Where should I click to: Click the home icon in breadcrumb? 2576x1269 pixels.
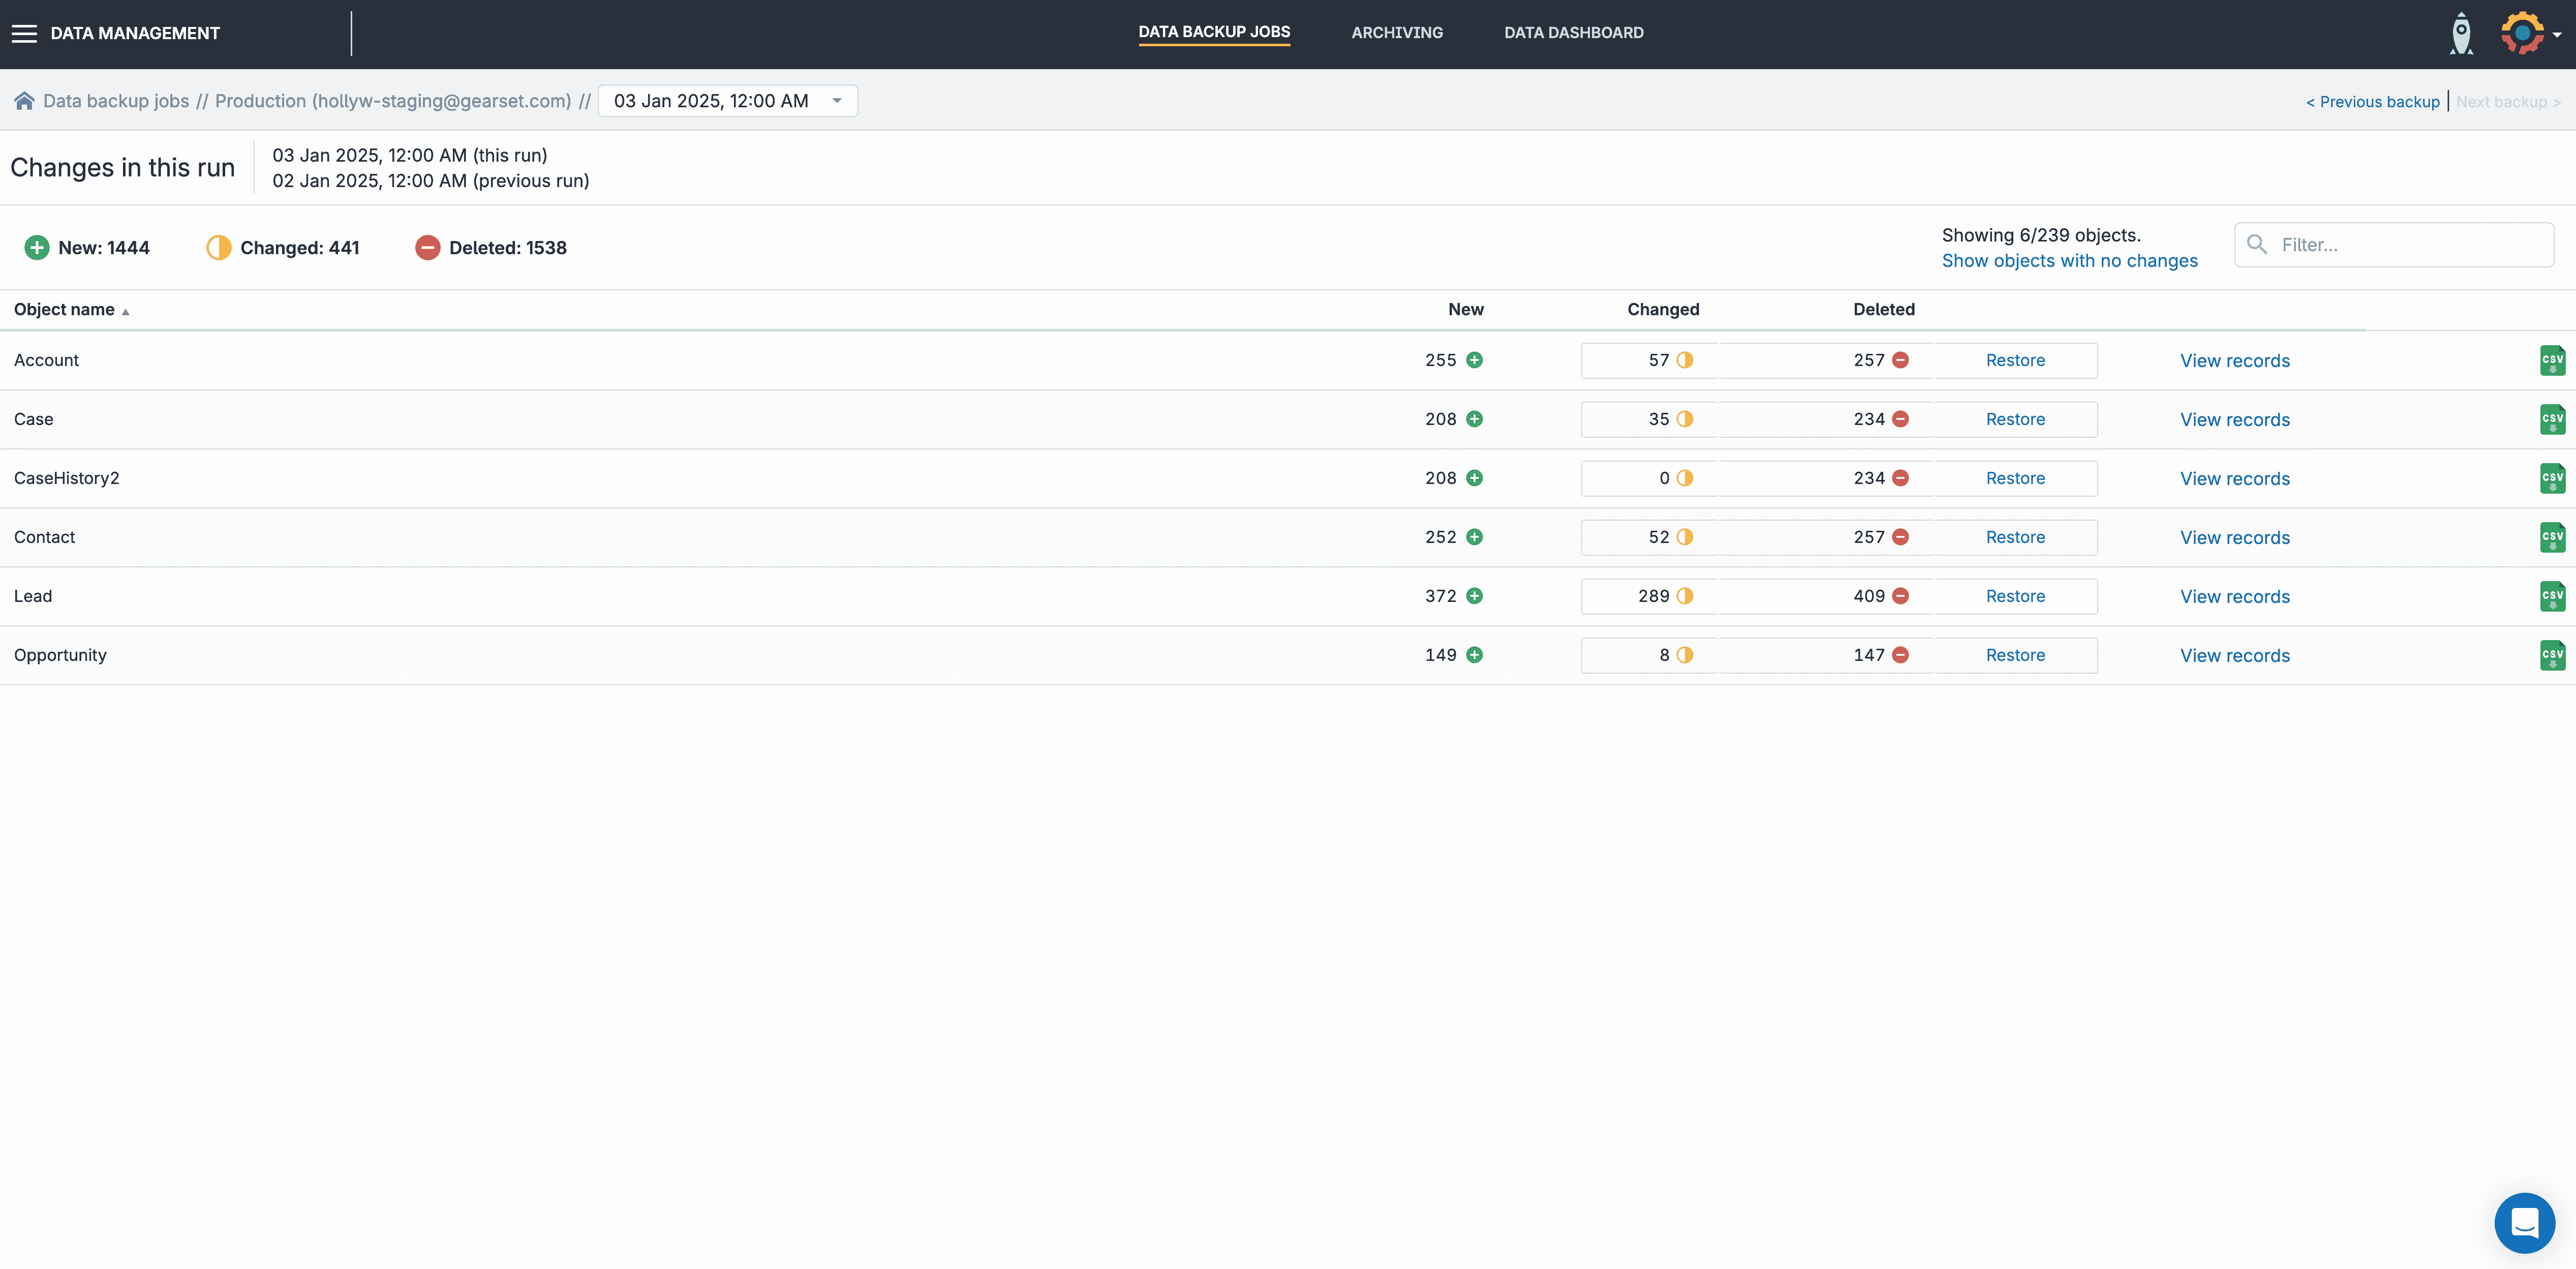tap(24, 101)
